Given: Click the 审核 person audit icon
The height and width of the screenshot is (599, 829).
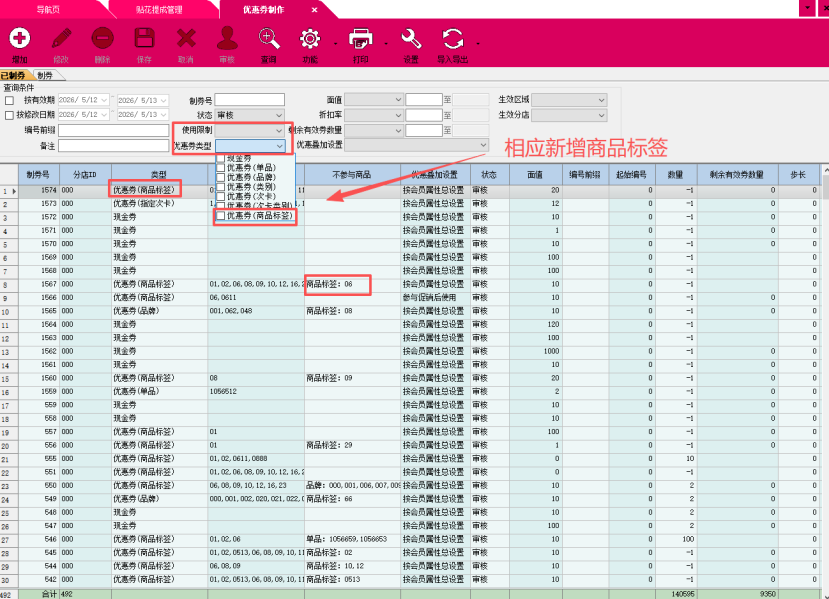Looking at the screenshot, I should [227, 38].
